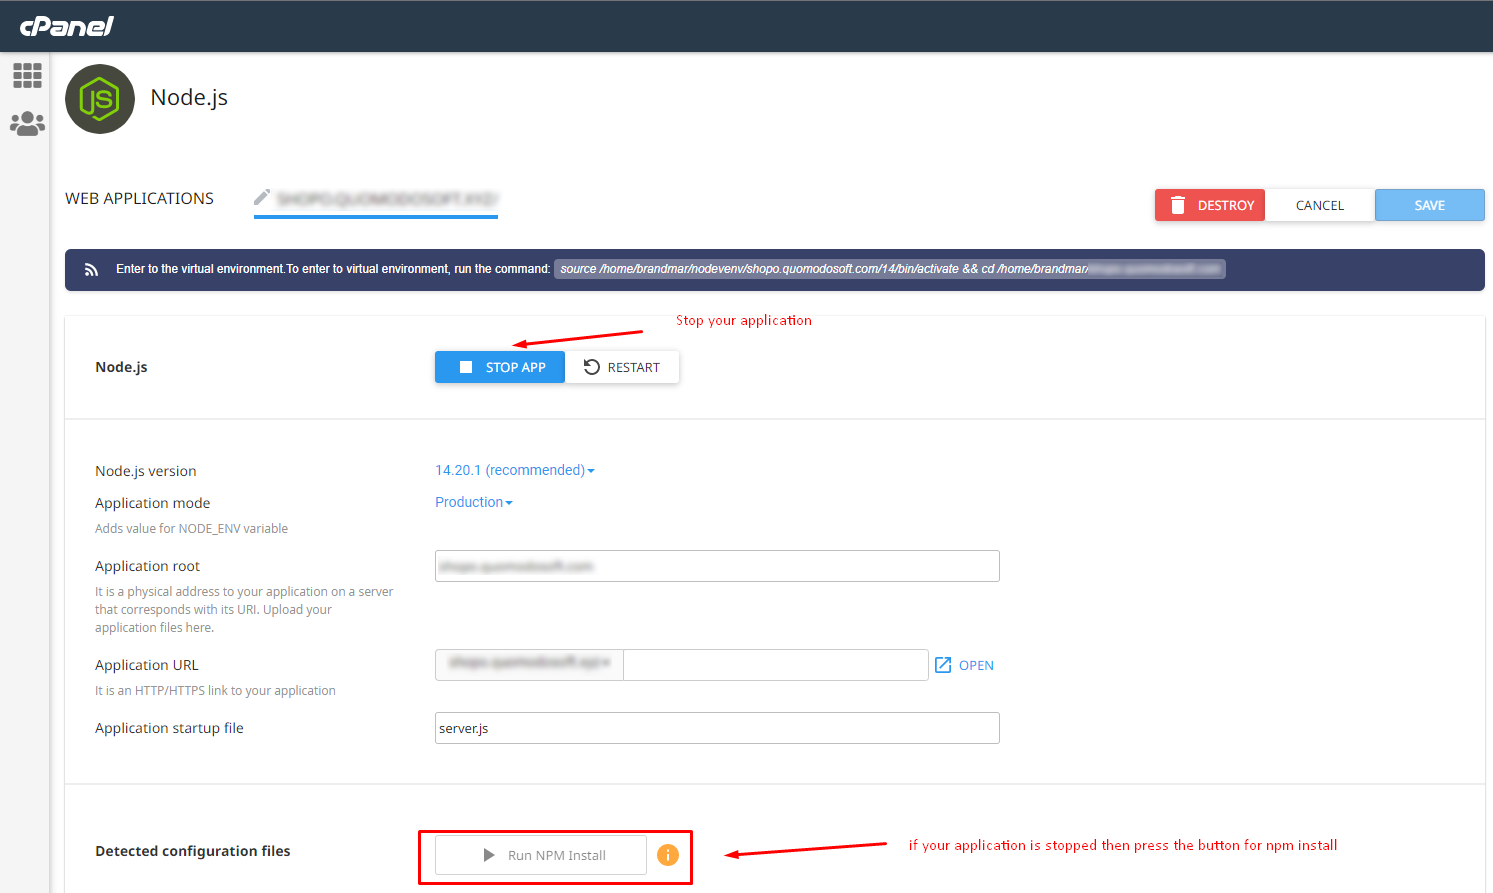This screenshot has width=1493, height=893.
Task: Click the orange info icon near NPM Install
Action: (x=668, y=855)
